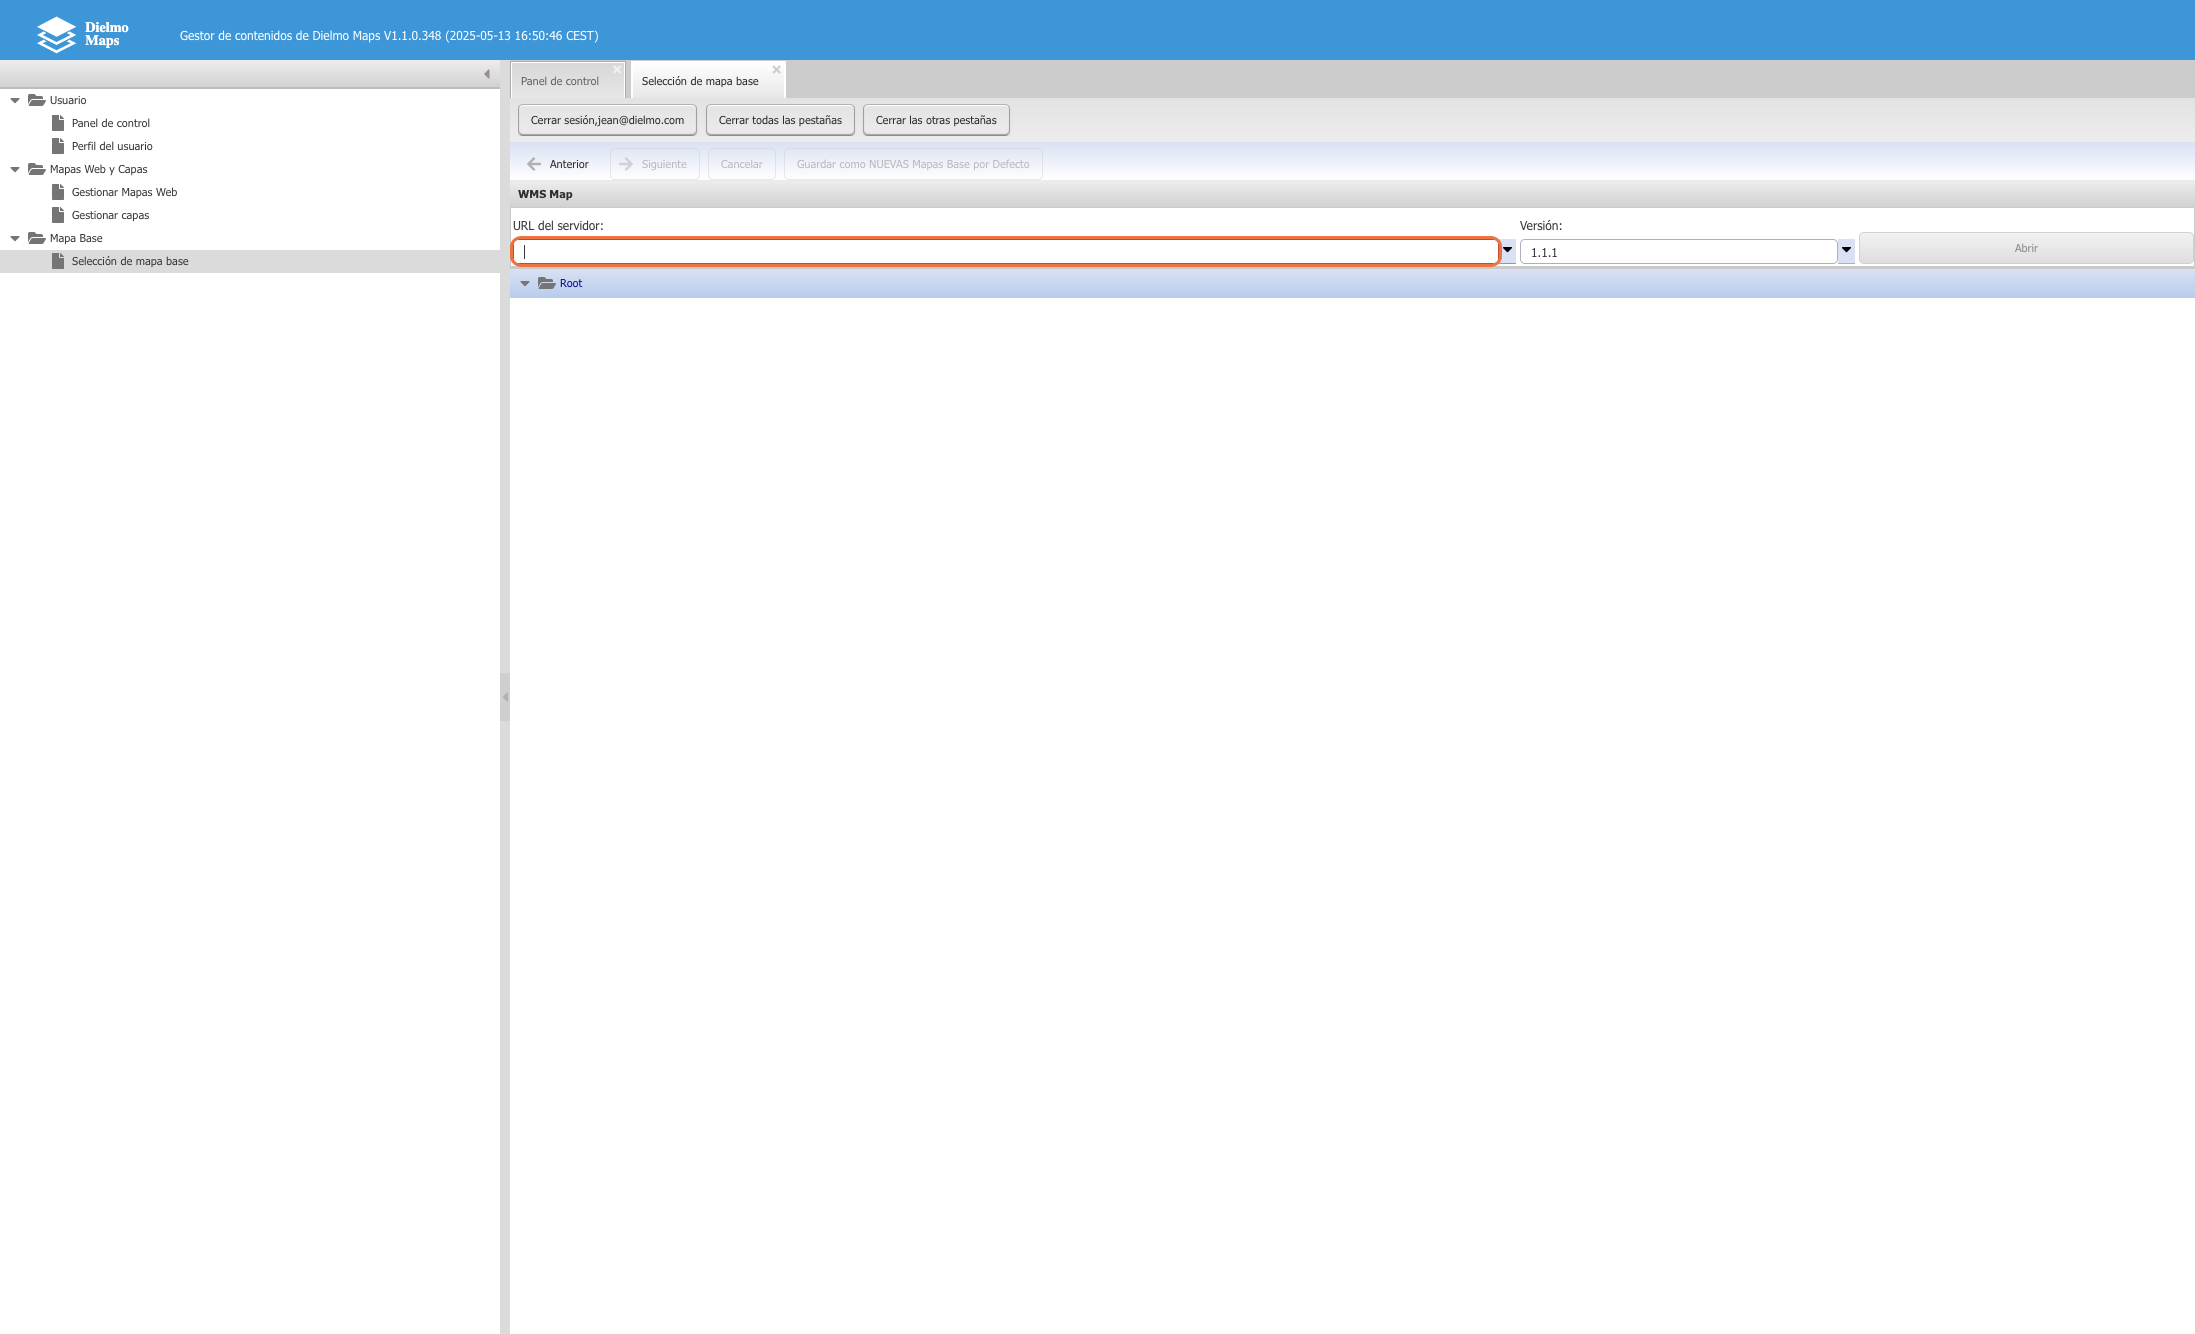Click the WMS Map panel header
2195x1334 pixels.
pos(1352,194)
